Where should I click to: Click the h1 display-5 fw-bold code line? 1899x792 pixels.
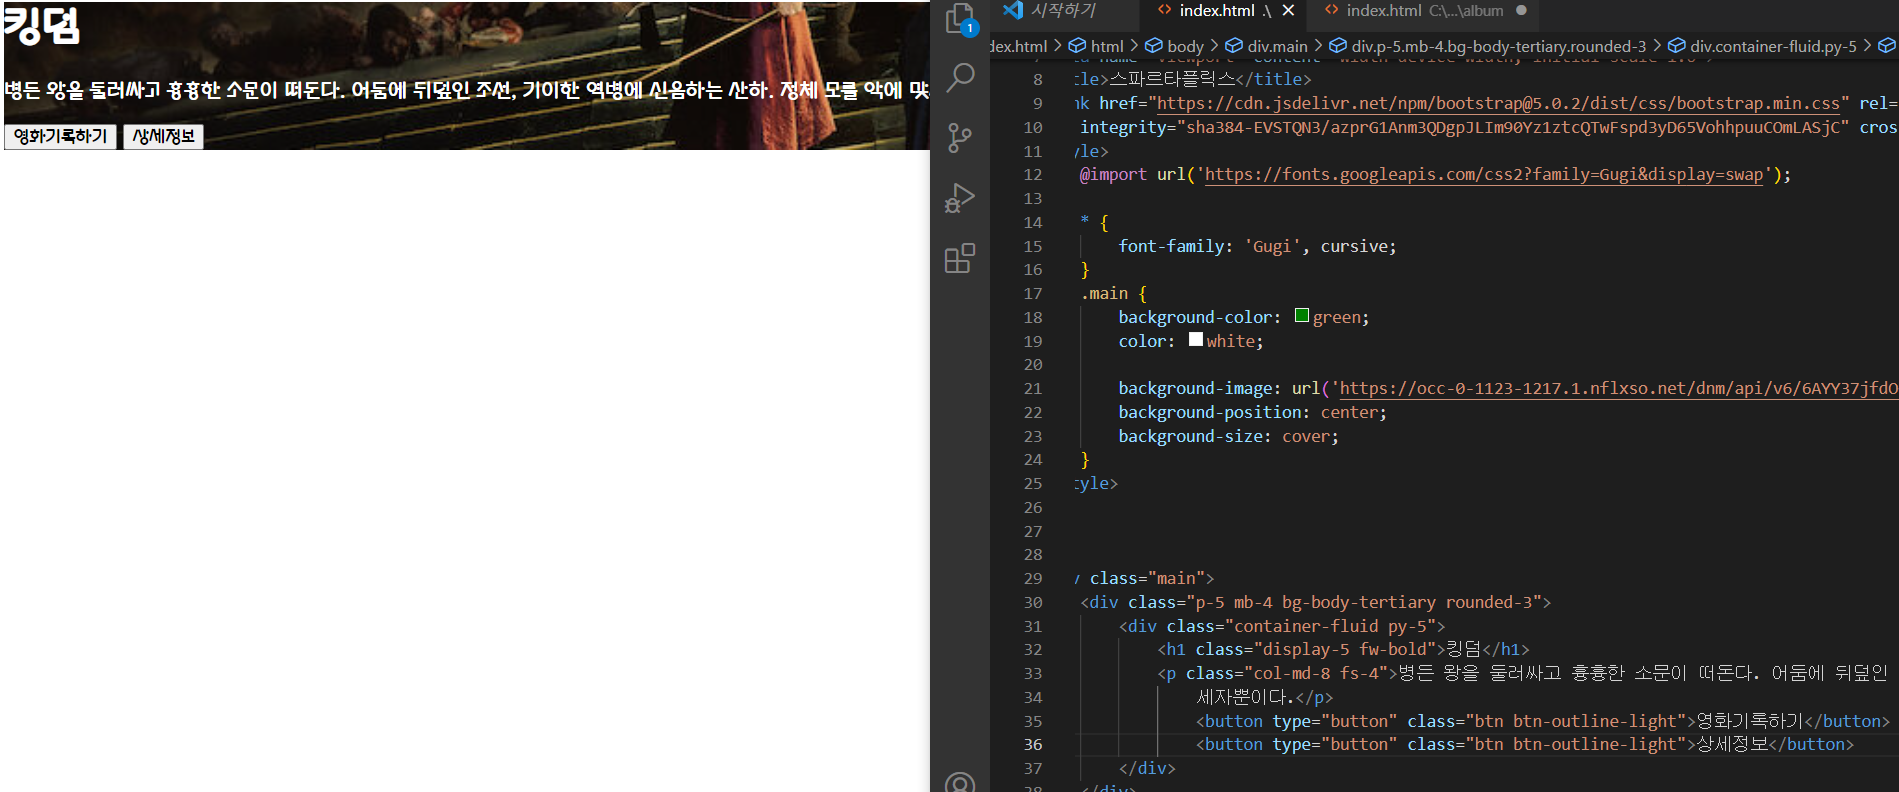click(1343, 649)
